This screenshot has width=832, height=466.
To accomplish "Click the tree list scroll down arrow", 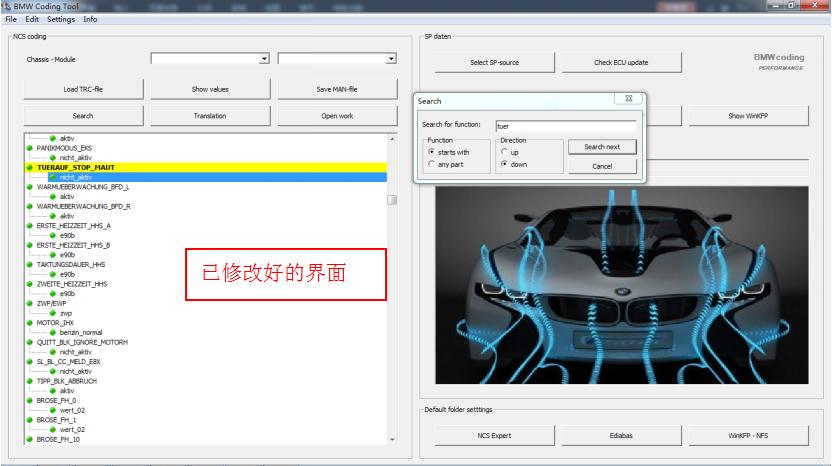I will [x=392, y=439].
